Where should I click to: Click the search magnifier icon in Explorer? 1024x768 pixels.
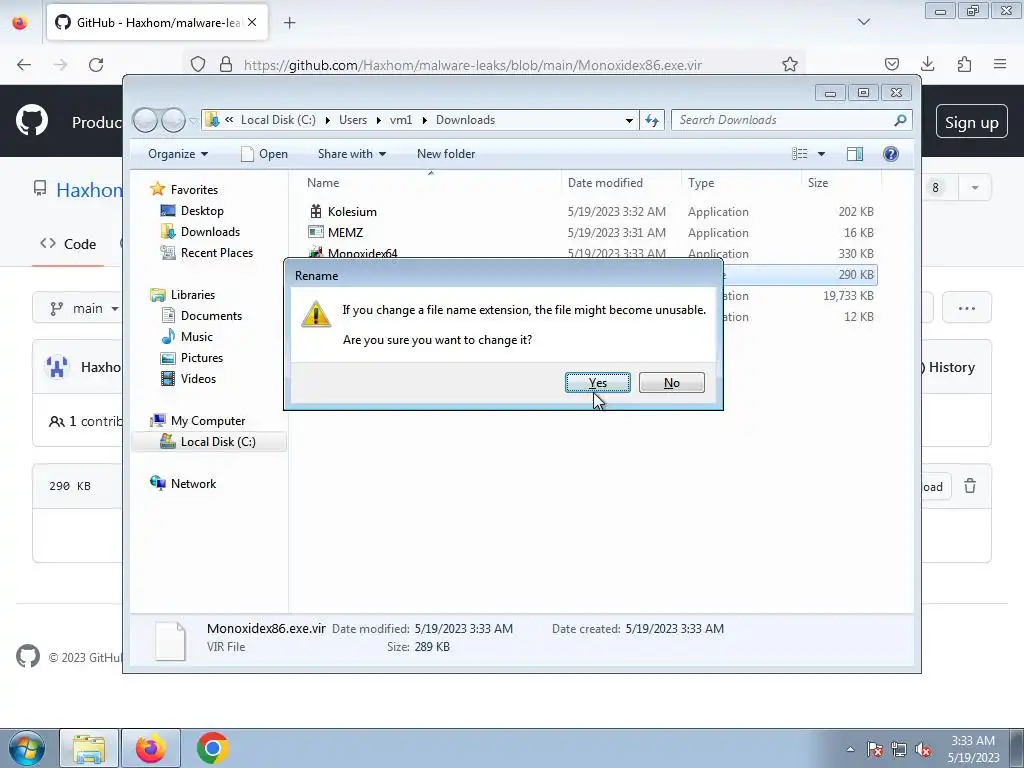(900, 120)
